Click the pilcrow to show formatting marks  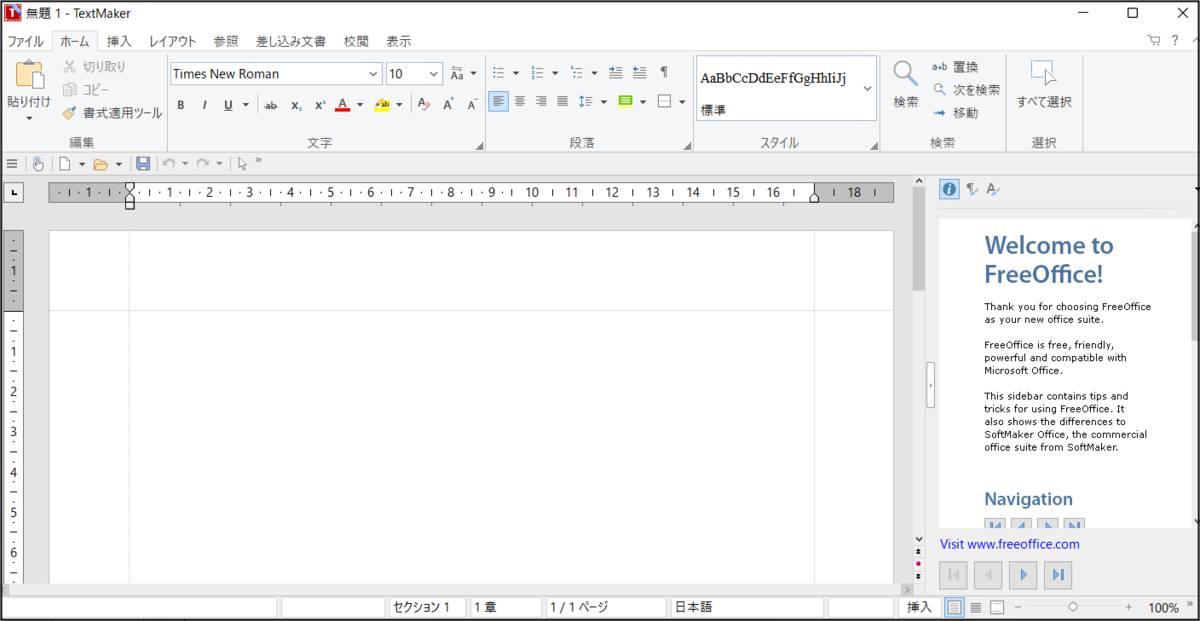(x=663, y=72)
